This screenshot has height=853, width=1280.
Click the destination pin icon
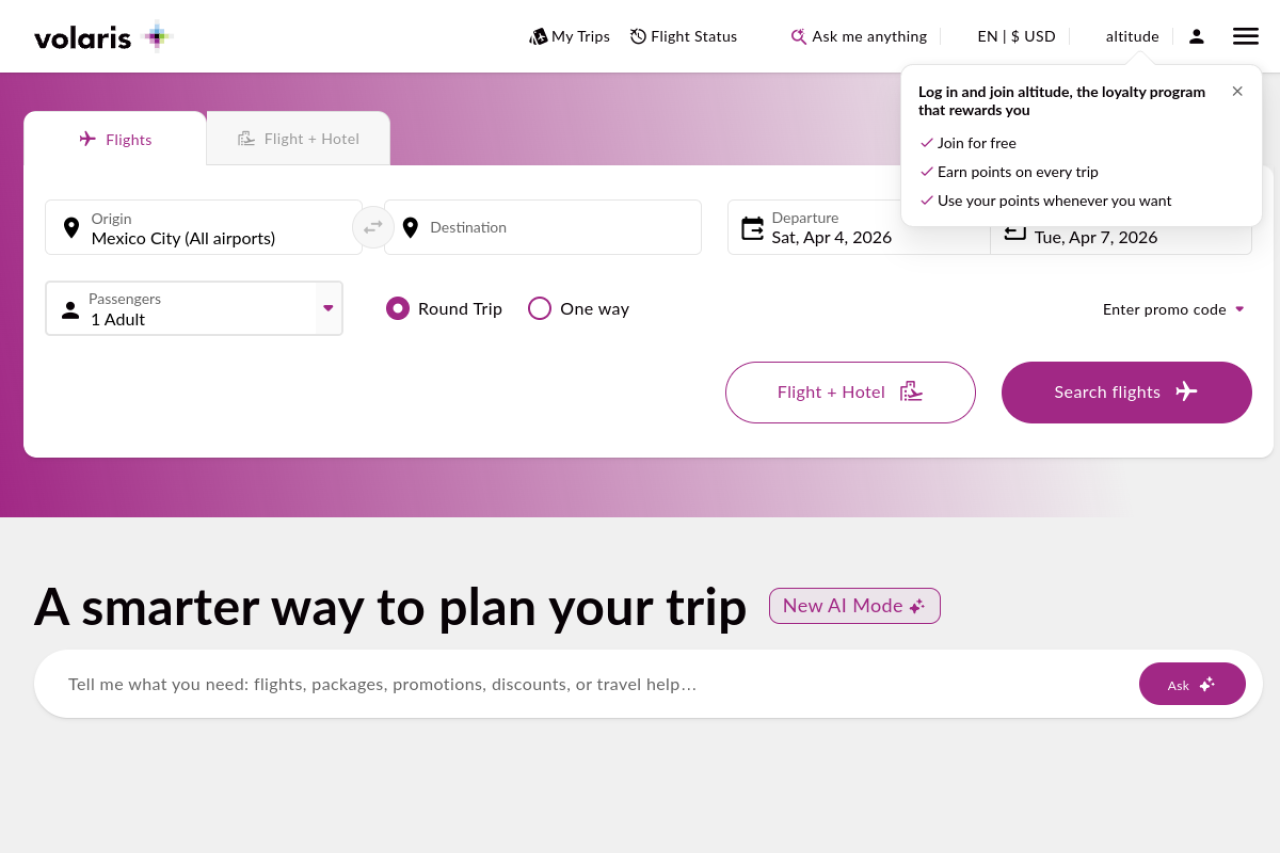pos(410,228)
